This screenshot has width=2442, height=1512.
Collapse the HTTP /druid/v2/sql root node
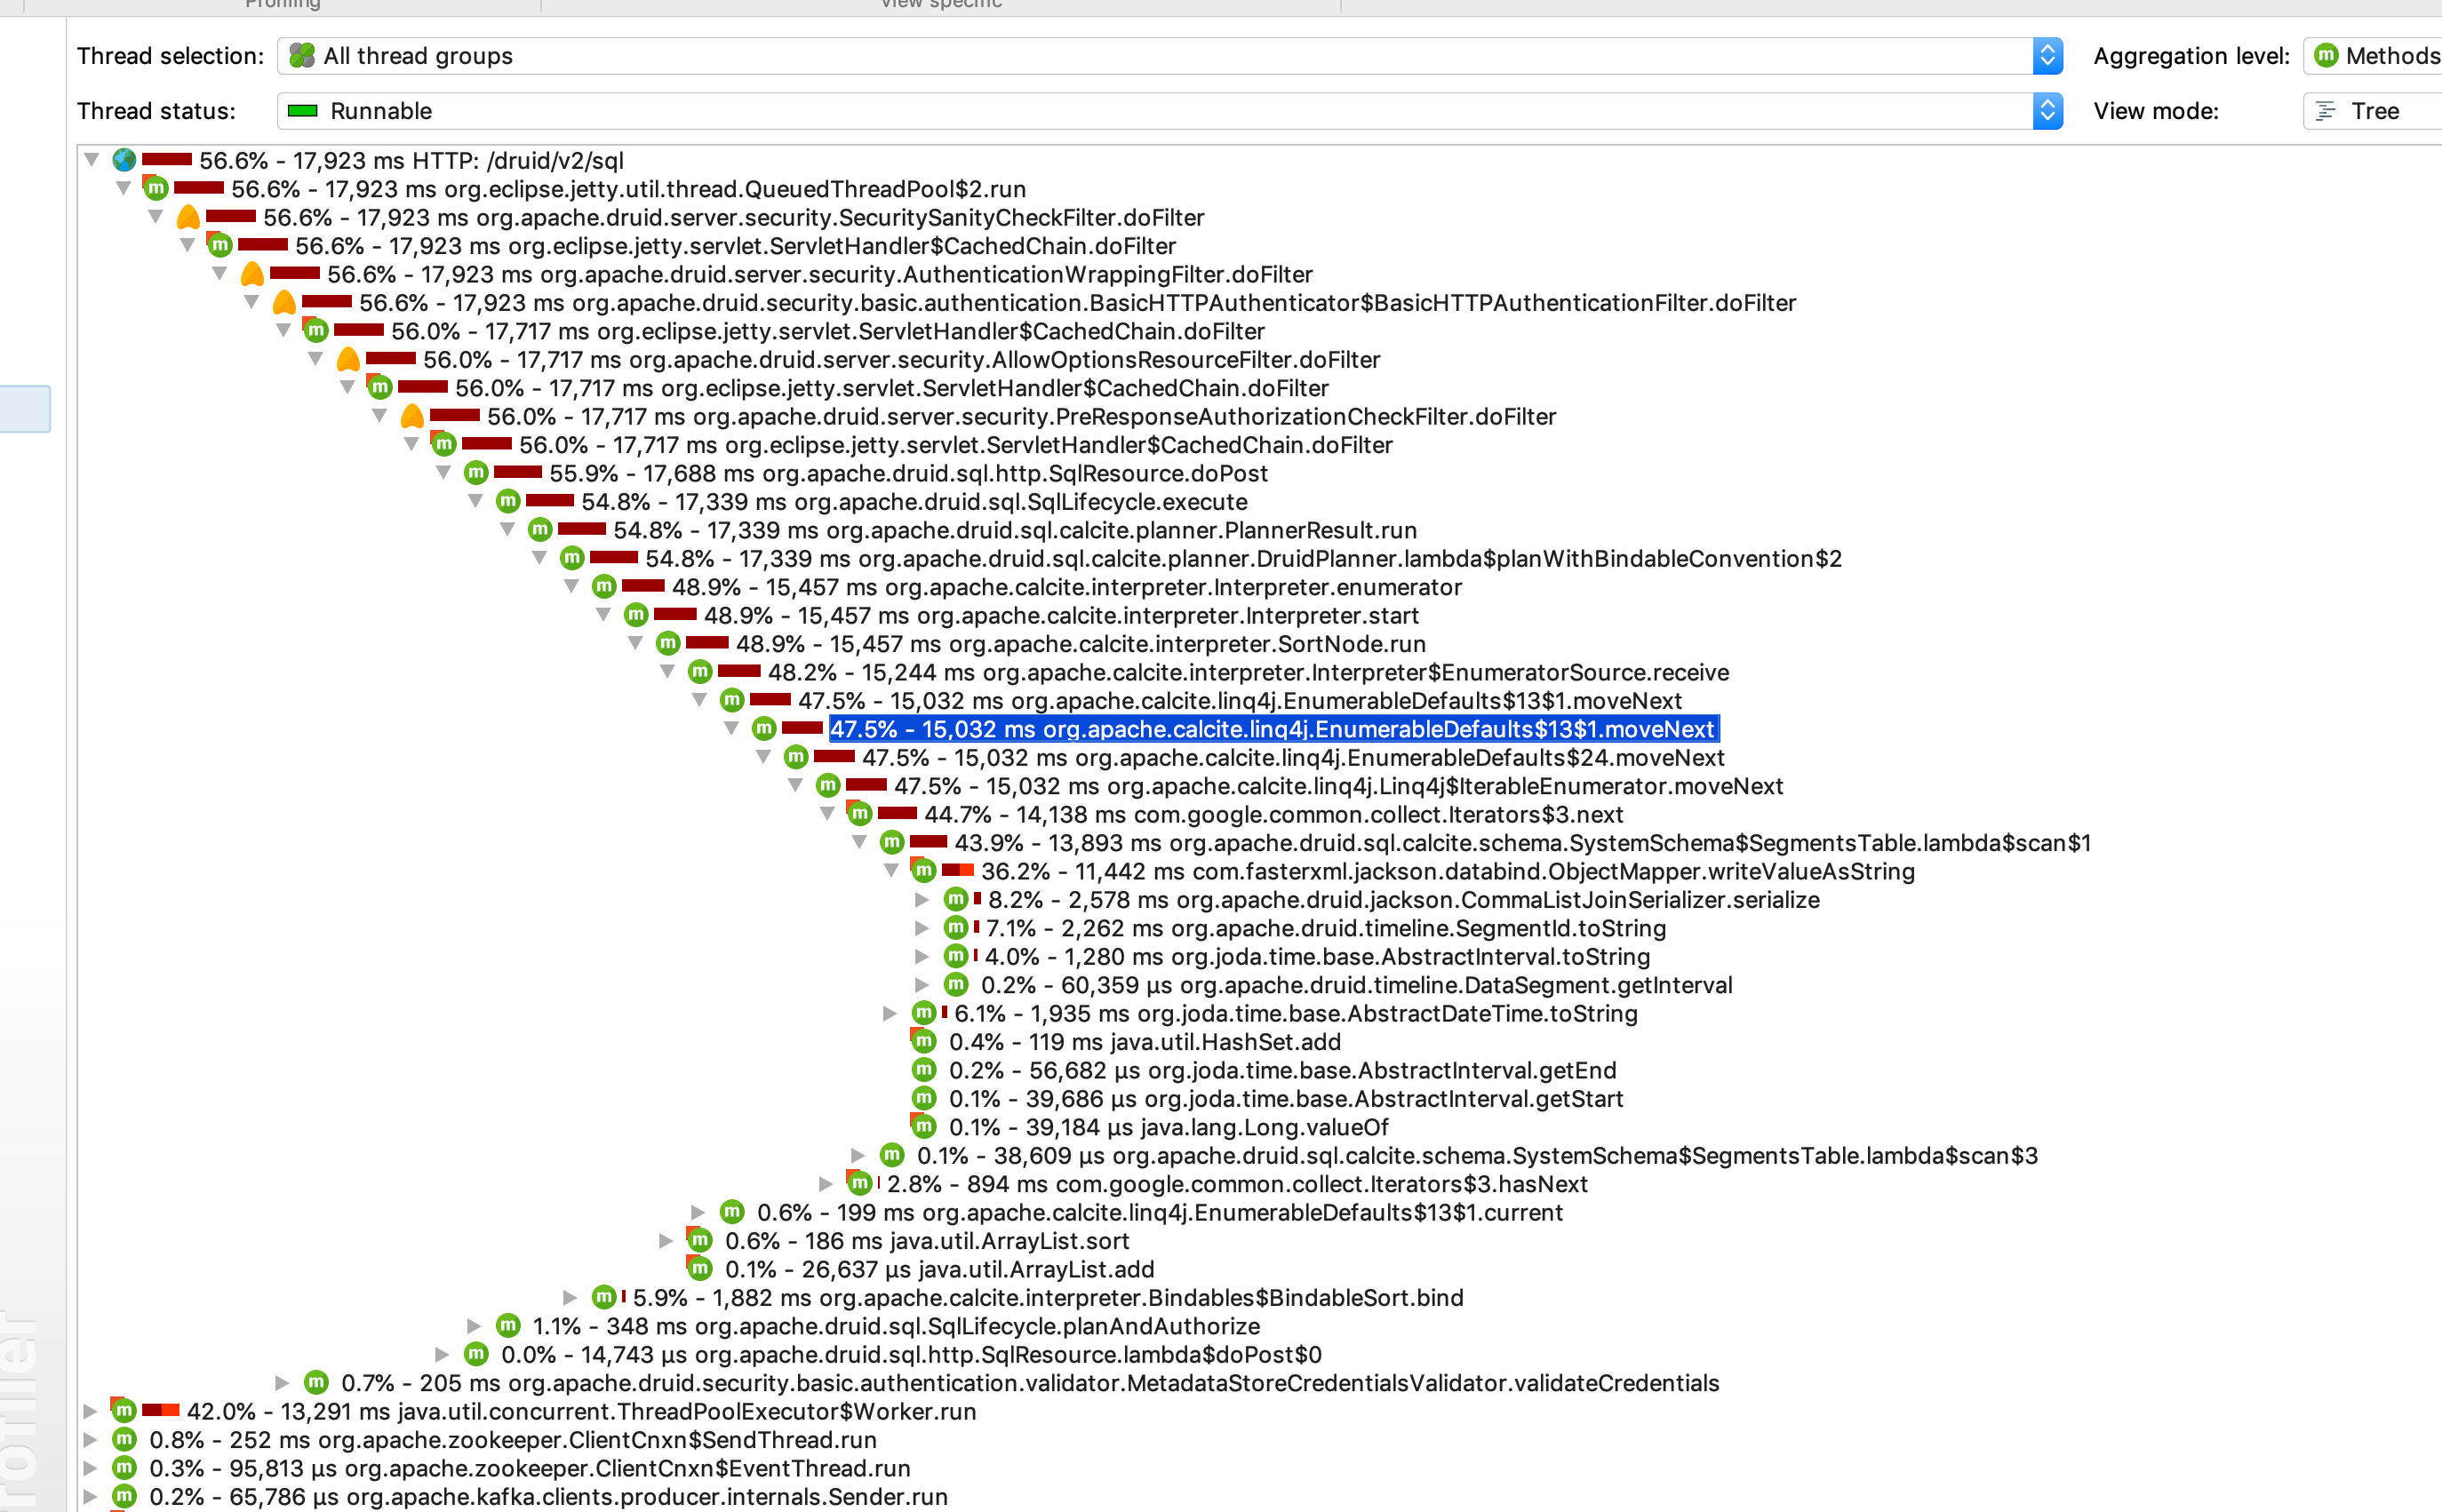[x=92, y=160]
